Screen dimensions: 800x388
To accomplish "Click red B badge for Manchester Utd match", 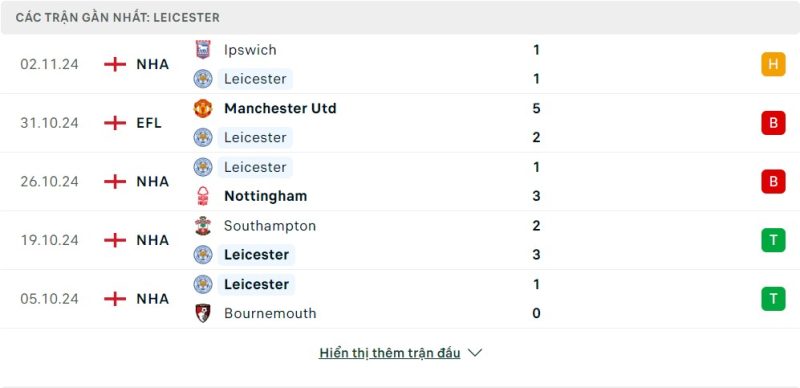I will pyautogui.click(x=773, y=123).
